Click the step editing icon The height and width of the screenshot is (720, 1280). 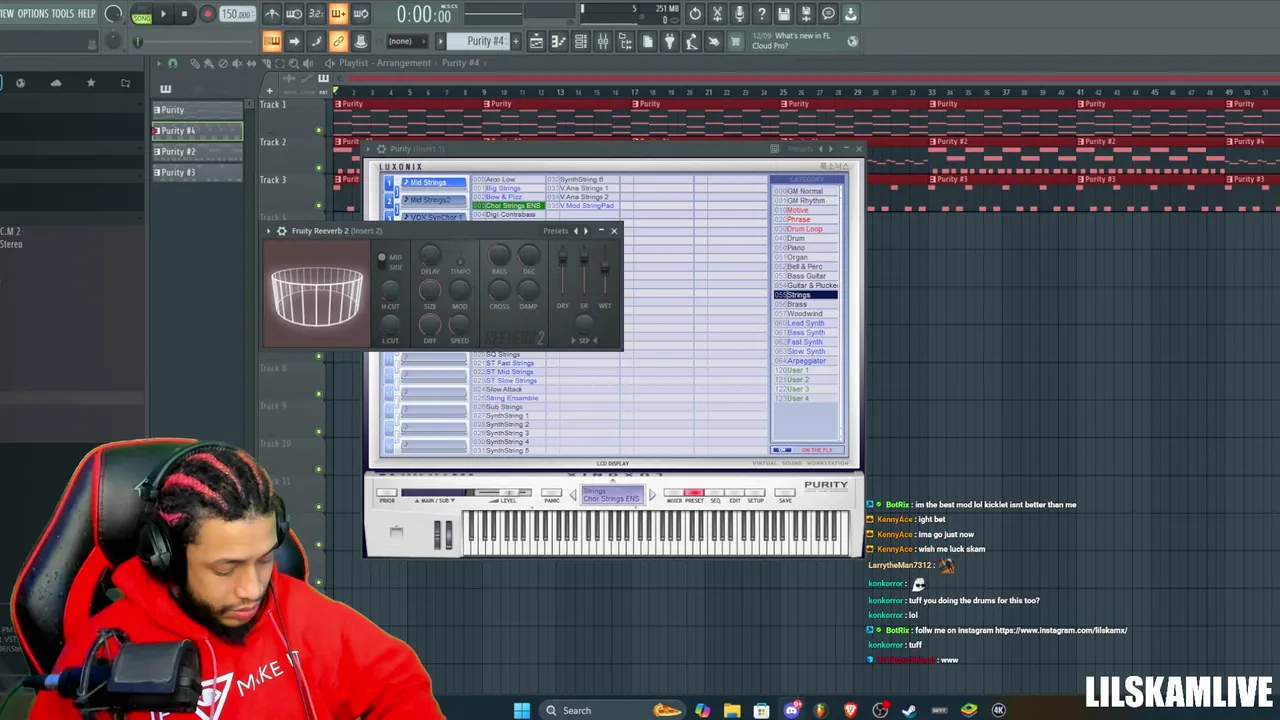tap(316, 41)
